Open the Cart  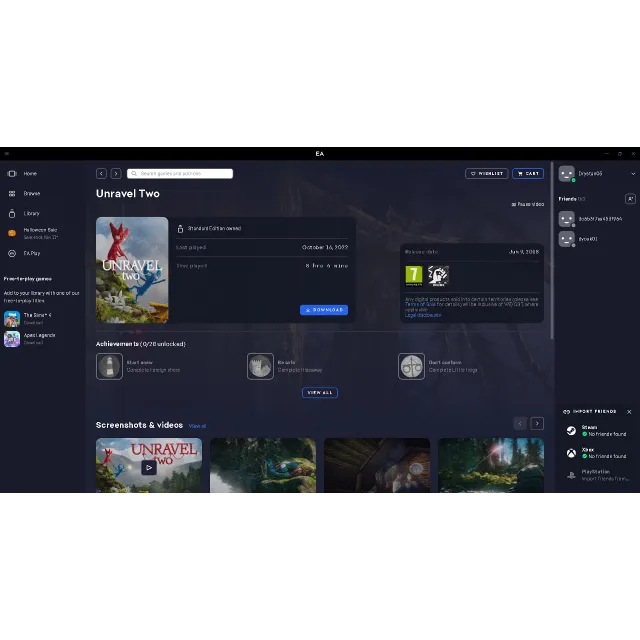(x=528, y=173)
